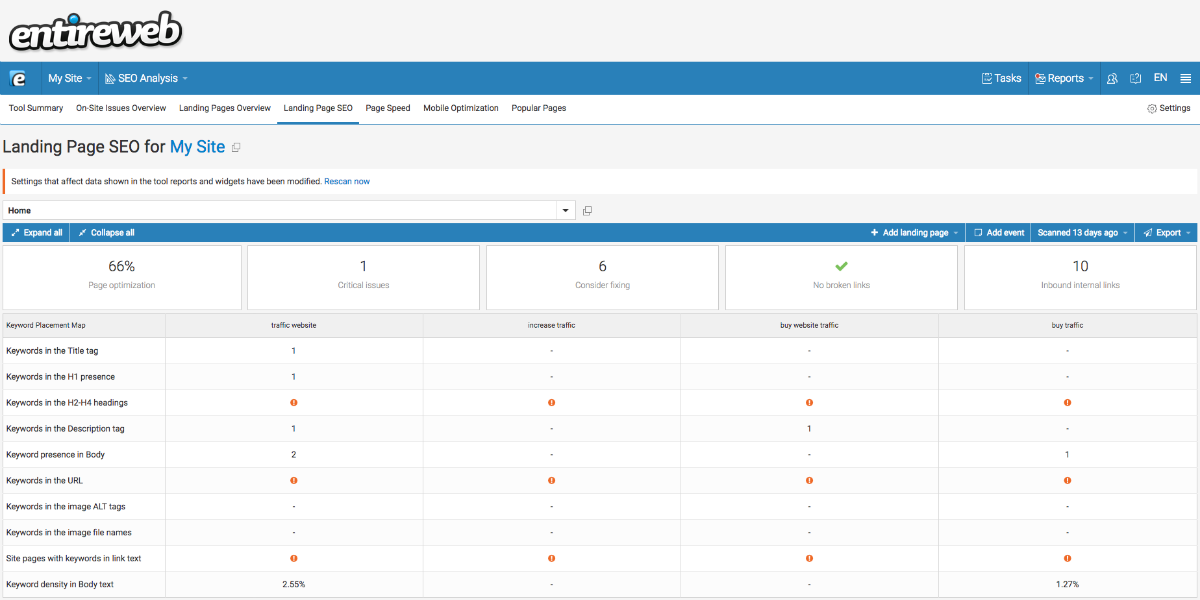Click the 1.27% keyword density value
This screenshot has height=600, width=1200.
tap(1067, 584)
